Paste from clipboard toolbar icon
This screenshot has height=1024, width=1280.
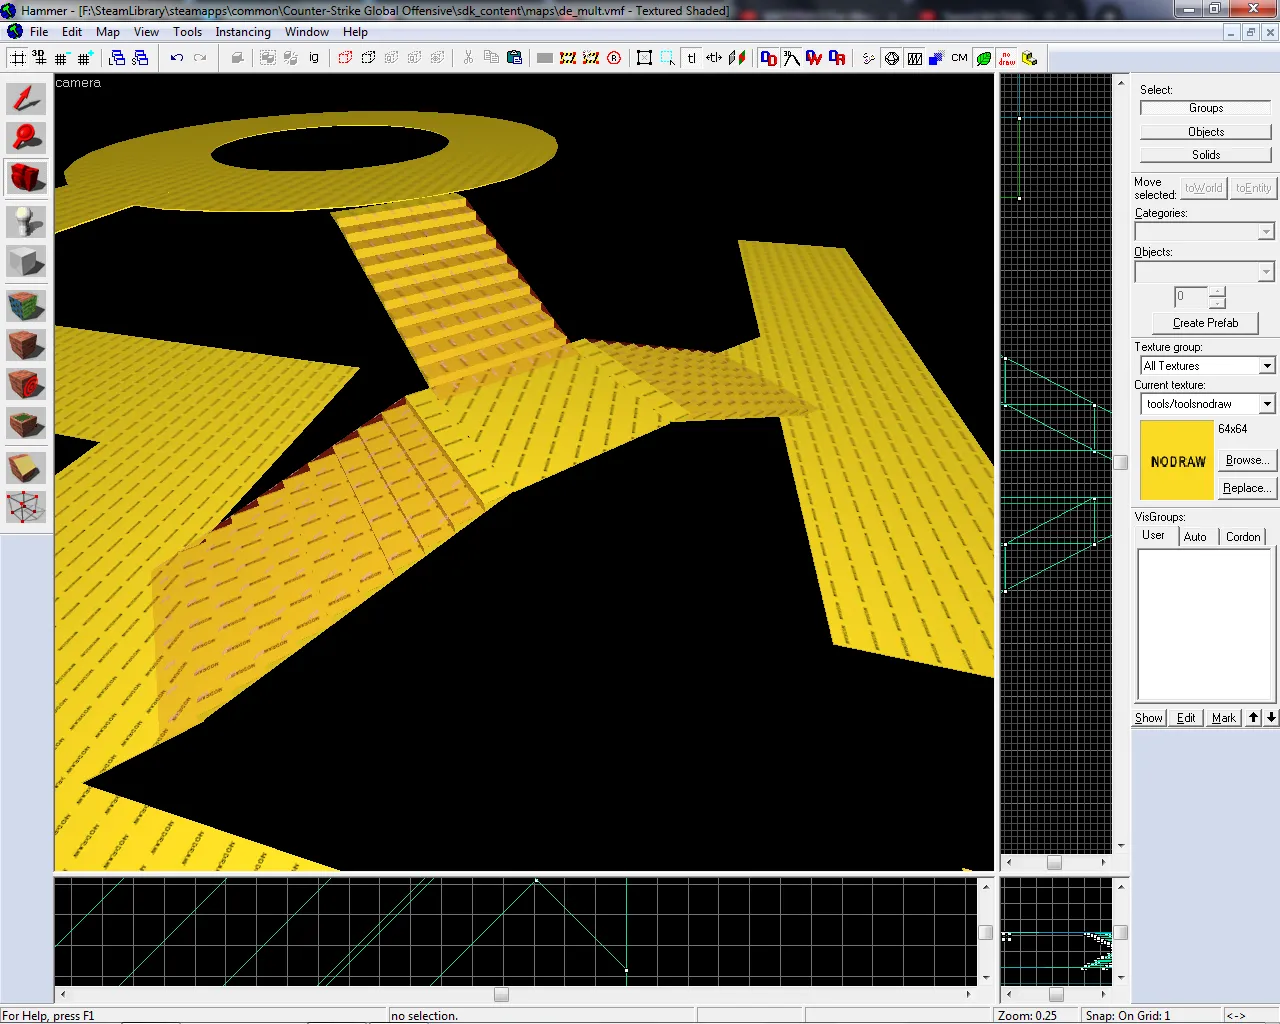514,58
